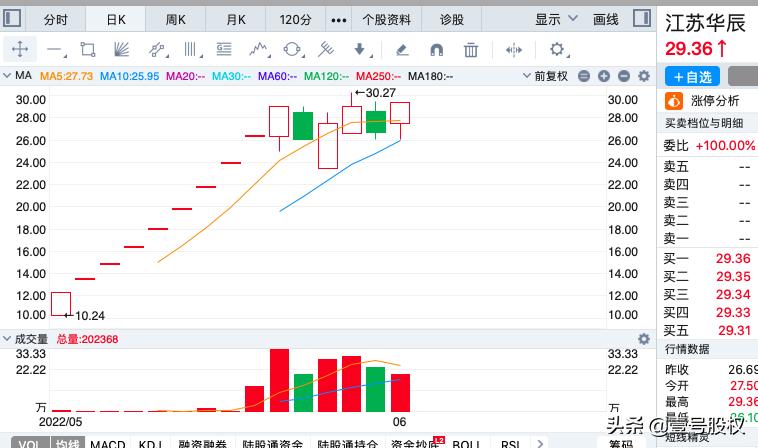
Task: Switch to the 月K tab
Action: (x=236, y=20)
